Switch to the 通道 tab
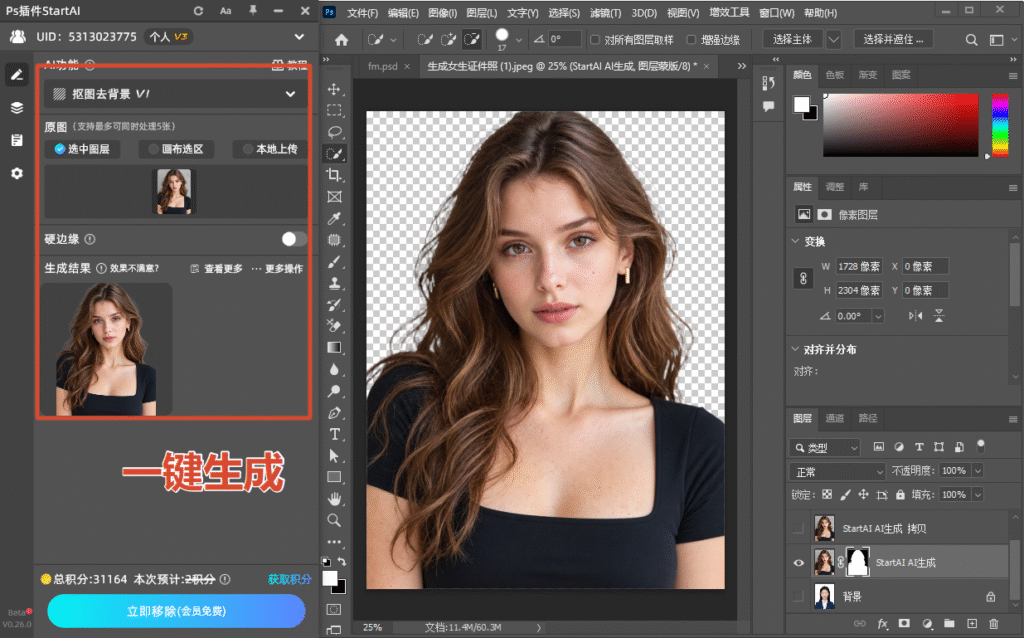This screenshot has width=1024, height=638. click(835, 418)
